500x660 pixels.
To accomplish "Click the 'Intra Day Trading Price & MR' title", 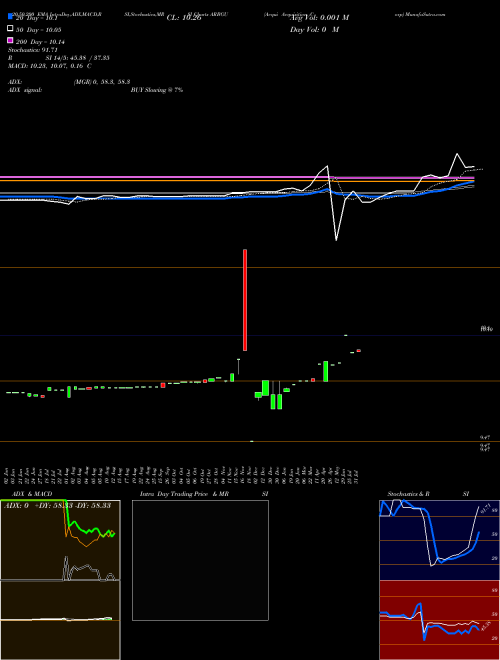I will tap(184, 494).
